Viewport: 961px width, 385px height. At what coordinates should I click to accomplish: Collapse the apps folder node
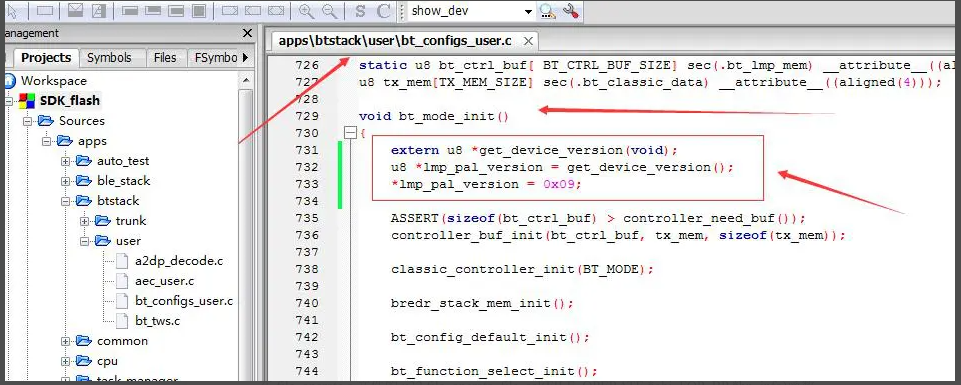(47, 141)
